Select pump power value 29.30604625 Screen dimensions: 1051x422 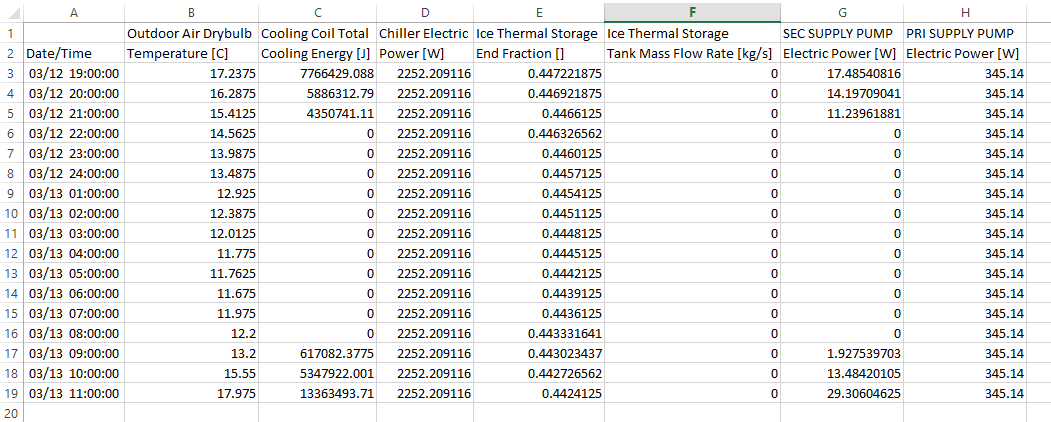841,393
